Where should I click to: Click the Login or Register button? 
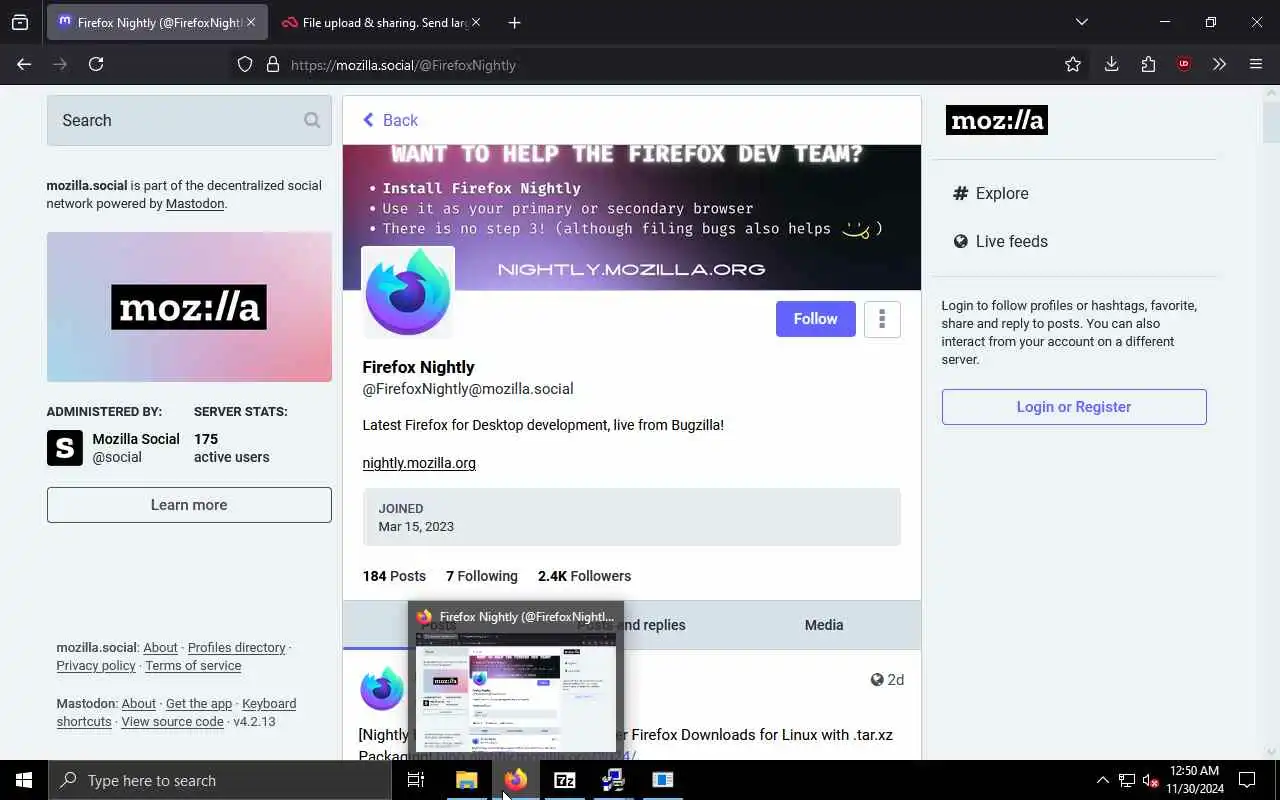[x=1074, y=407]
